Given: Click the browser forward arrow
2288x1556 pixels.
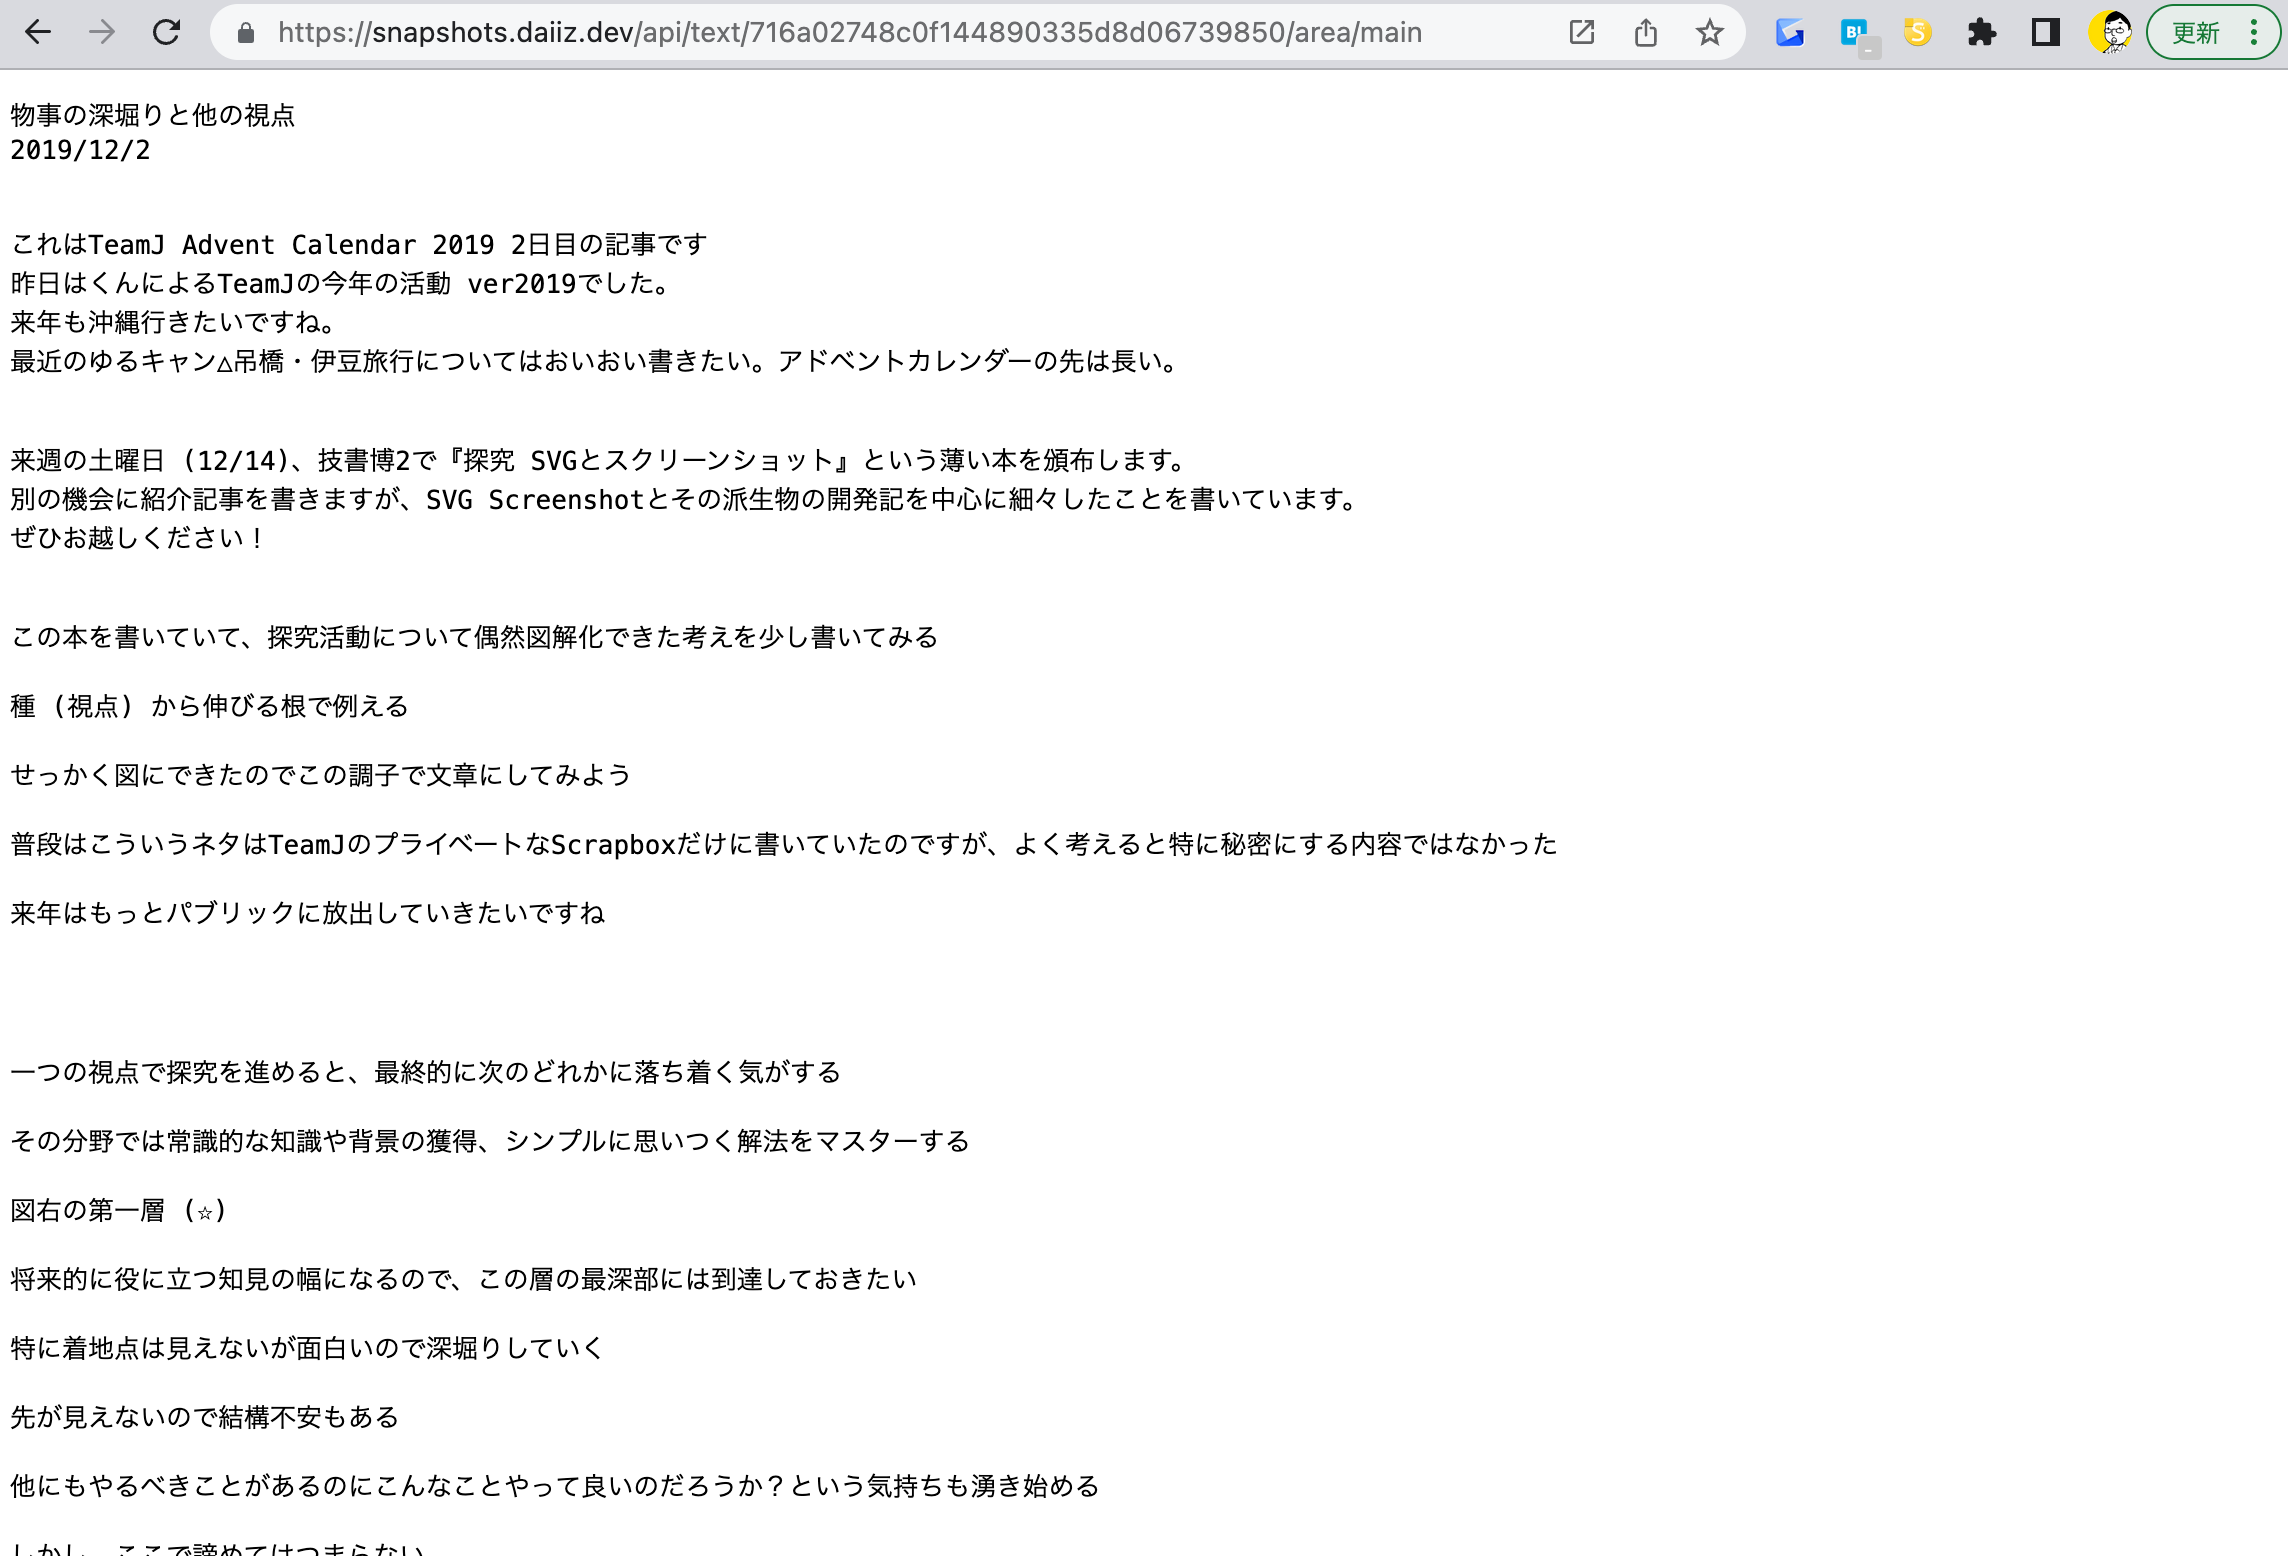Looking at the screenshot, I should (102, 33).
